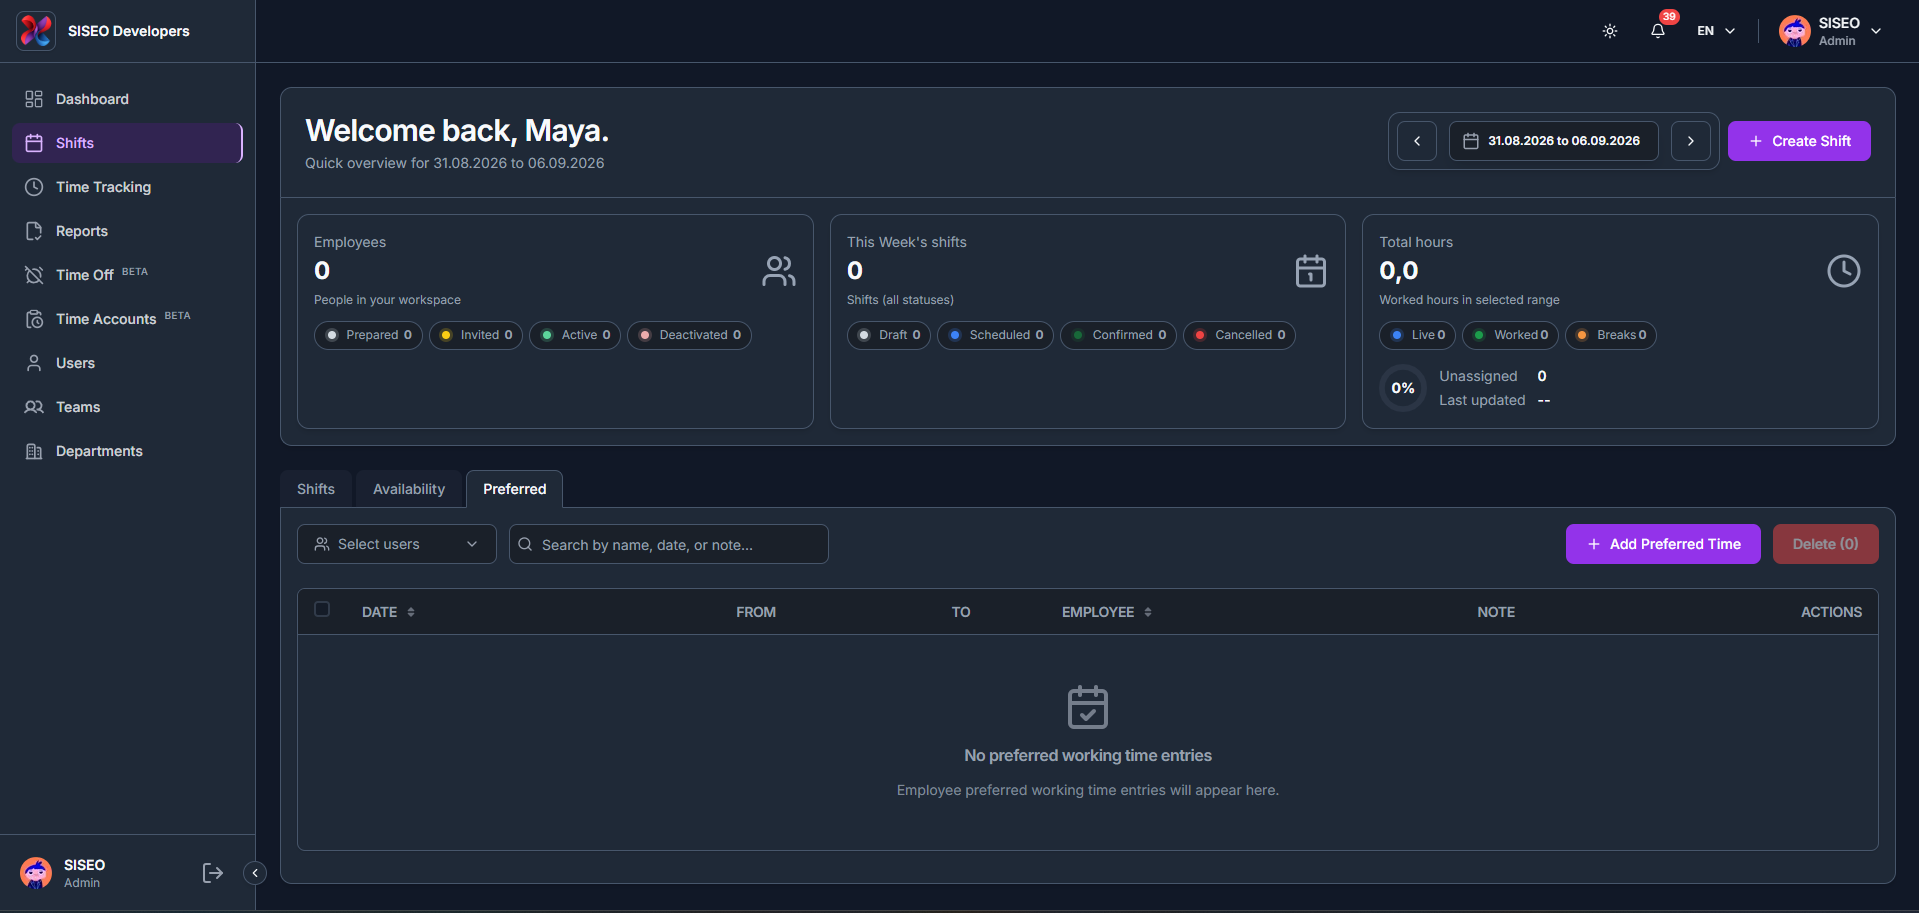Open the Select users dropdown
Viewport: 1919px width, 913px height.
click(397, 544)
